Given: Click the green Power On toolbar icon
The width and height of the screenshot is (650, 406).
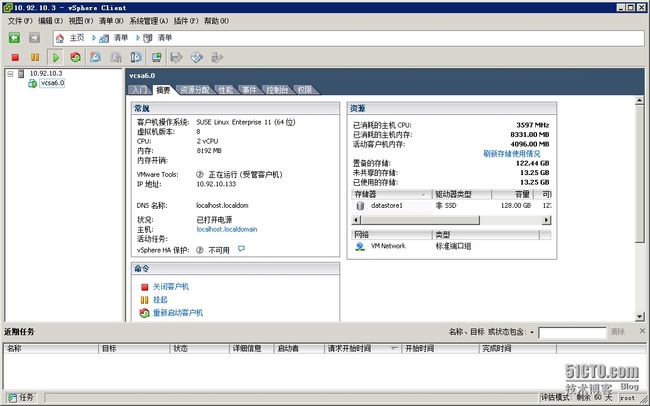Looking at the screenshot, I should [56, 57].
